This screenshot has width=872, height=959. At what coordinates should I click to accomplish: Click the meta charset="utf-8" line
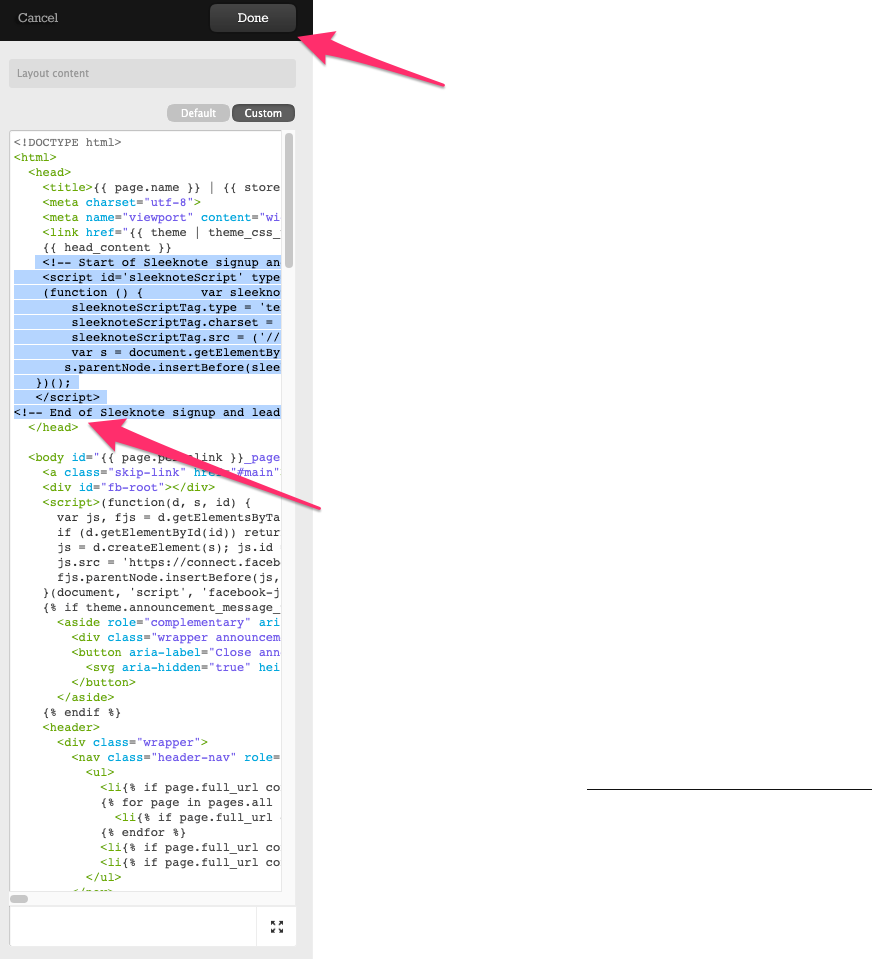[121, 202]
